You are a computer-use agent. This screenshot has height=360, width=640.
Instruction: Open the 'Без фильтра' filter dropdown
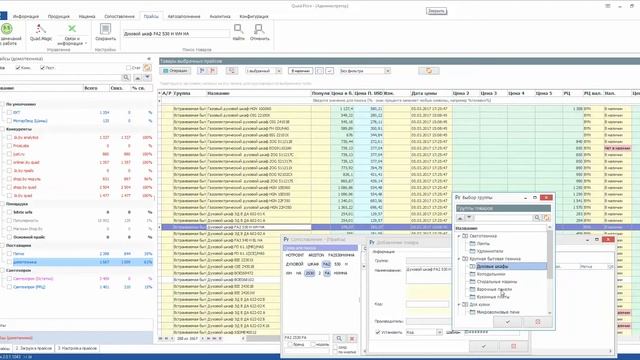point(387,71)
